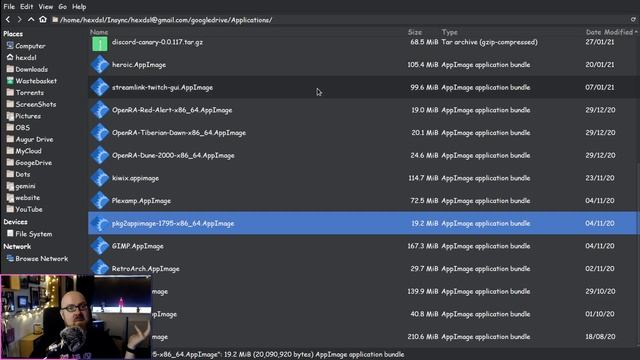
Task: Open the View menu
Action: click(x=46, y=7)
